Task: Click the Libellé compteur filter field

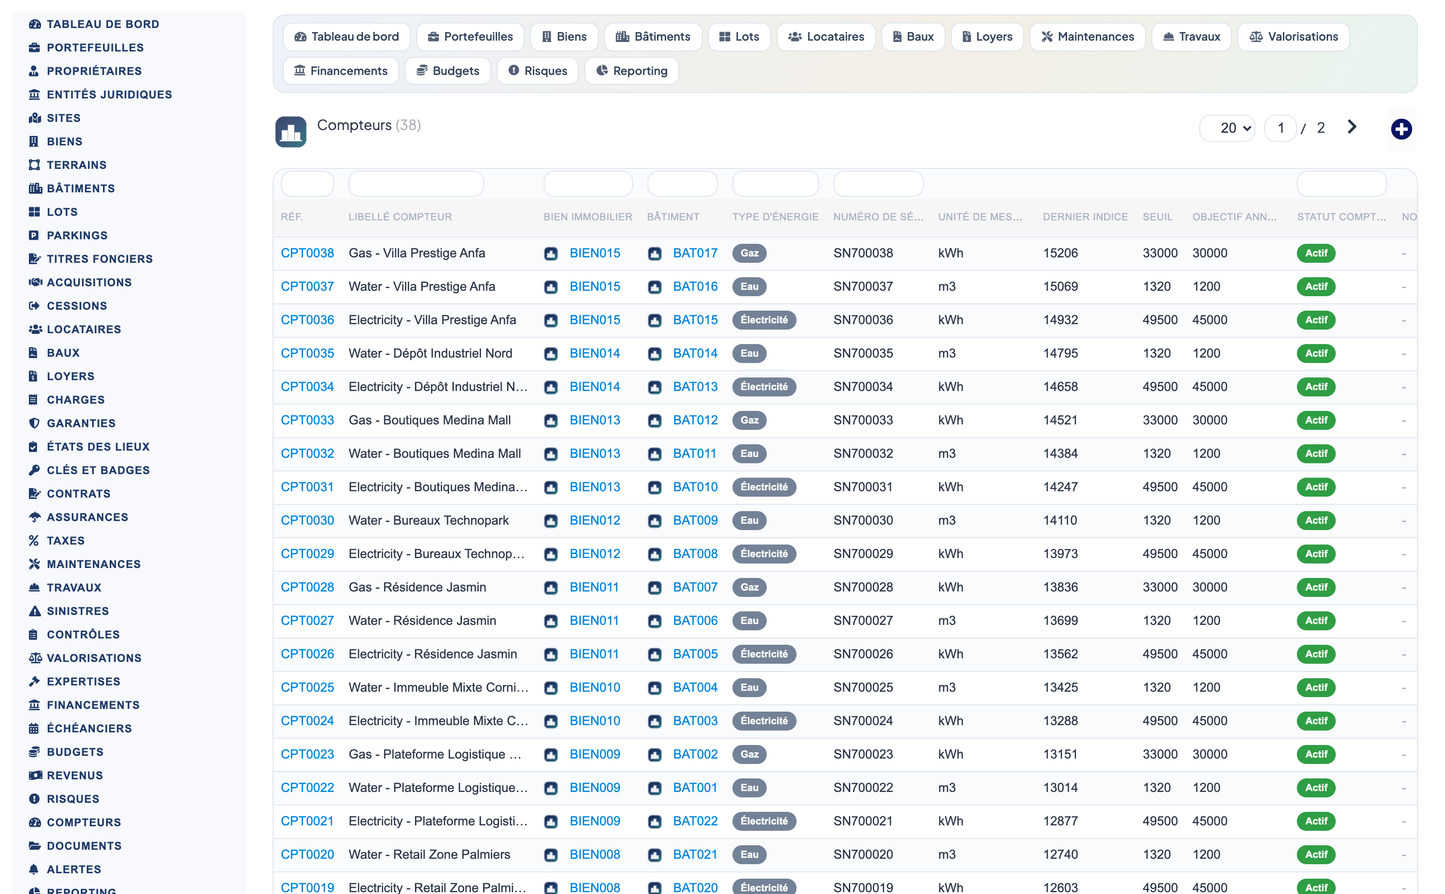Action: [x=416, y=184]
